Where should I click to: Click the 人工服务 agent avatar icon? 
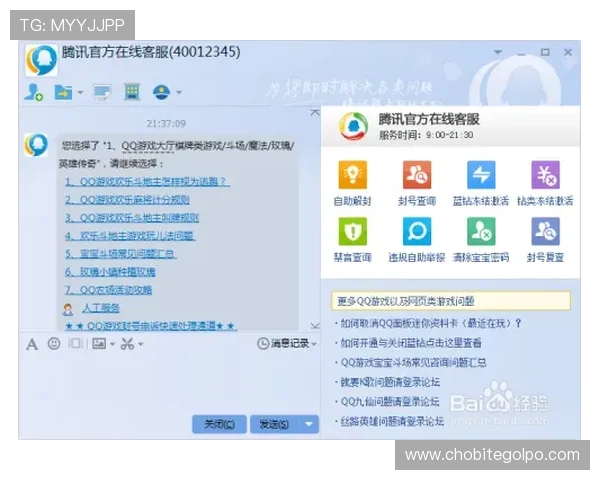point(68,309)
